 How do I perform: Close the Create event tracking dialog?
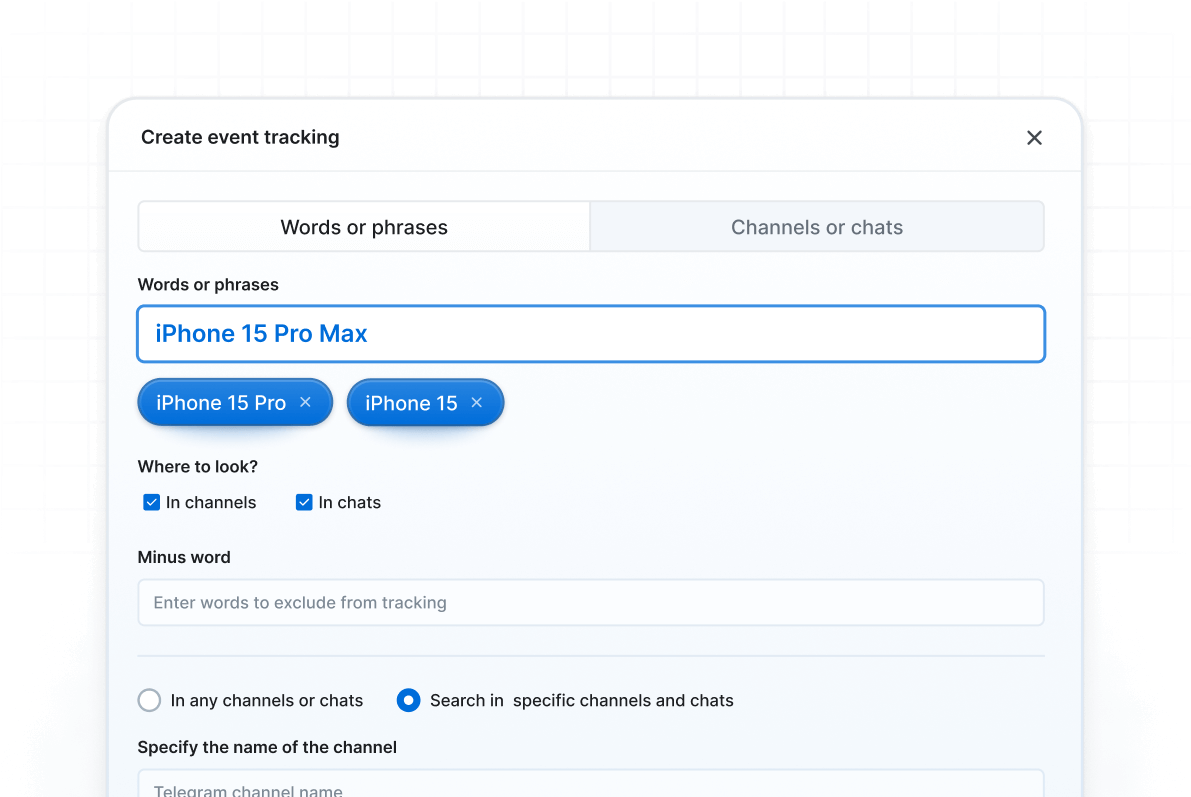[1034, 138]
